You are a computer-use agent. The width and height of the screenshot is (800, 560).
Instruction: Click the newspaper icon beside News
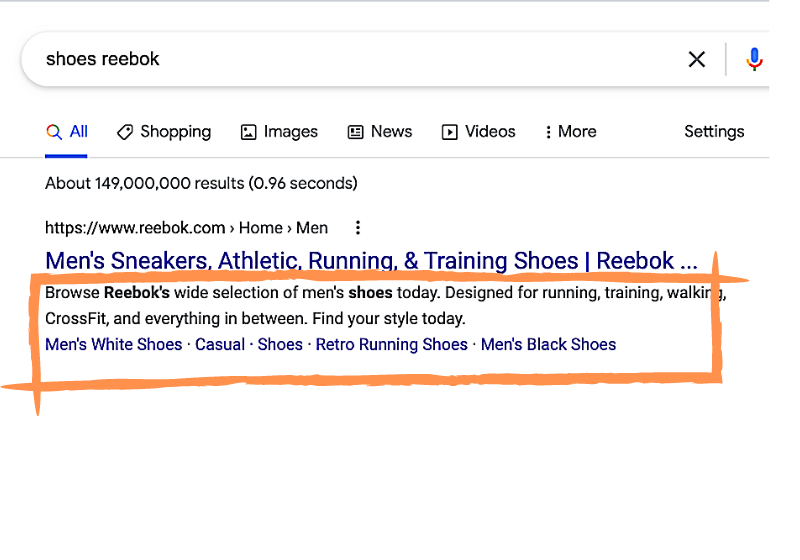[356, 132]
